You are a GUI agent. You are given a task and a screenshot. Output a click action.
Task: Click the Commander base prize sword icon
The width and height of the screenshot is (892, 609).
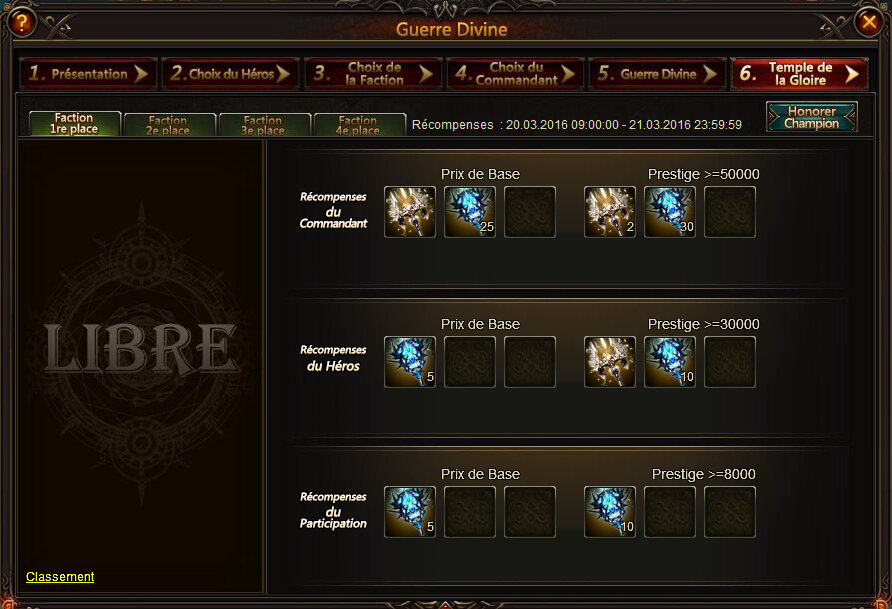(410, 212)
